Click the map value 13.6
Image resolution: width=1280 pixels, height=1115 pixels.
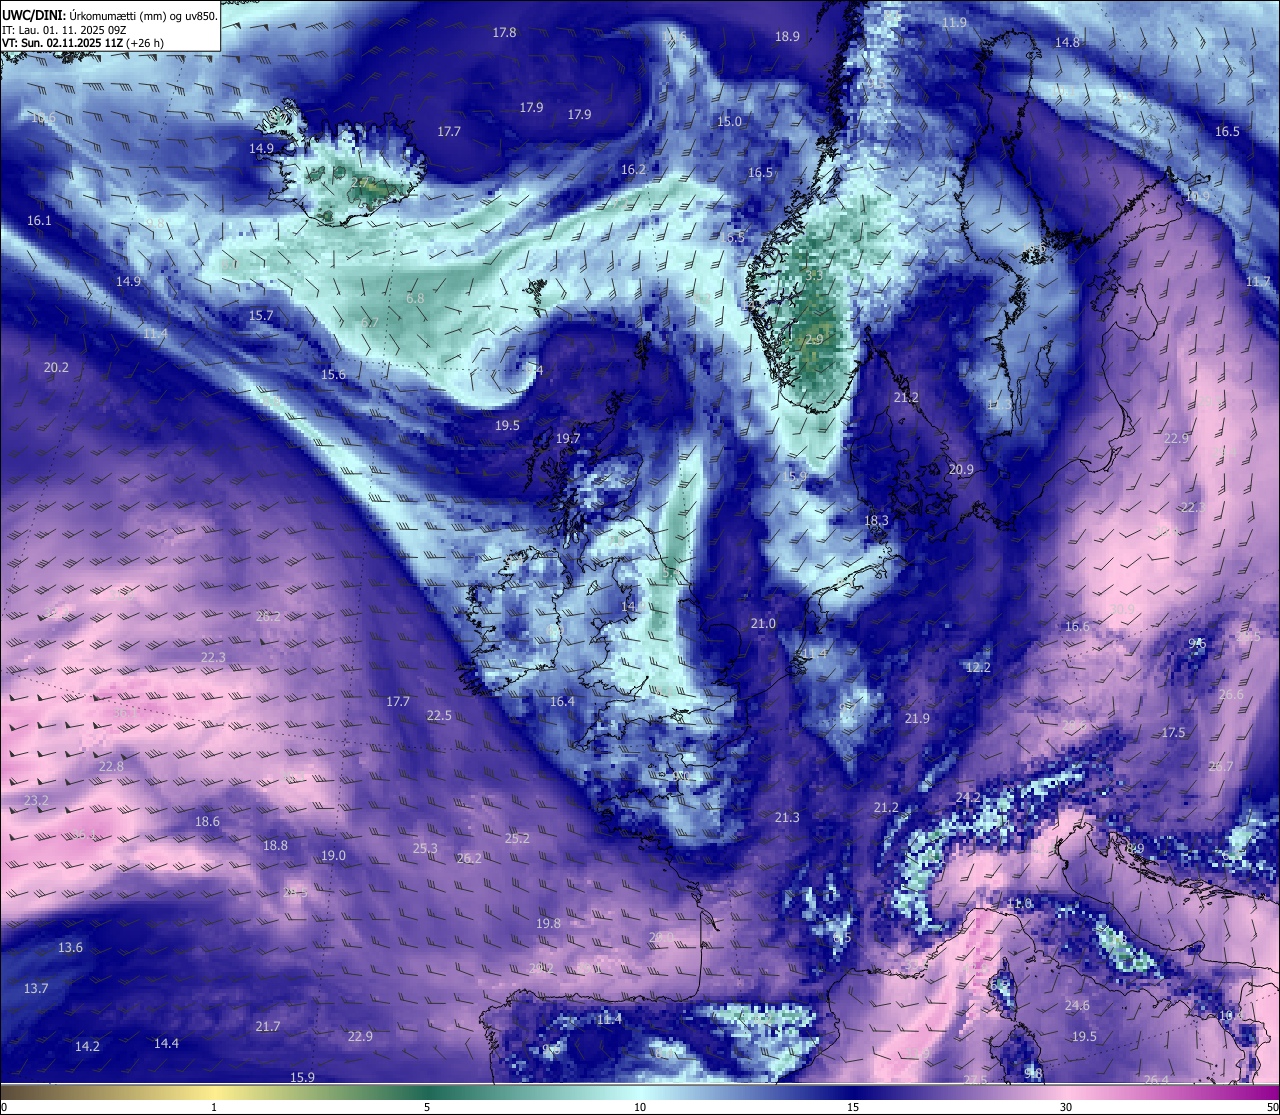[x=70, y=948]
